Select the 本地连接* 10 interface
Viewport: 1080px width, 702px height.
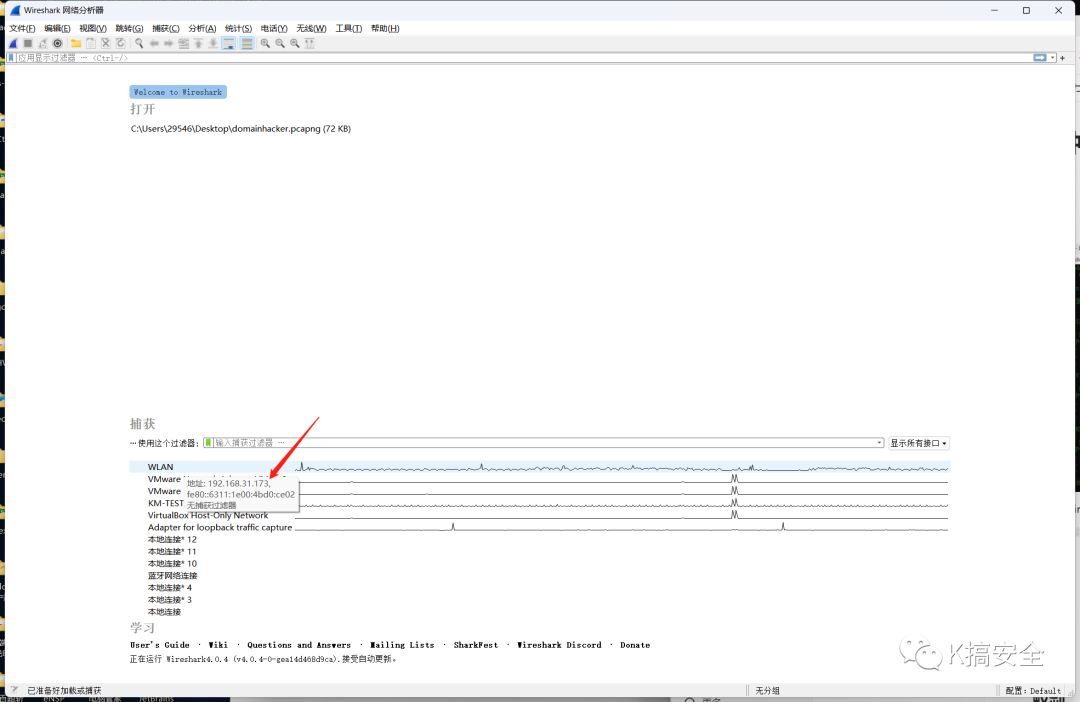[172, 564]
